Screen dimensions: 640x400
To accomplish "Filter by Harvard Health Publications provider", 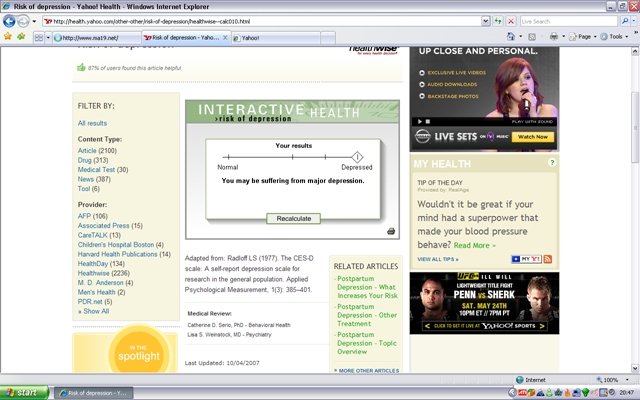I will pos(118,254).
